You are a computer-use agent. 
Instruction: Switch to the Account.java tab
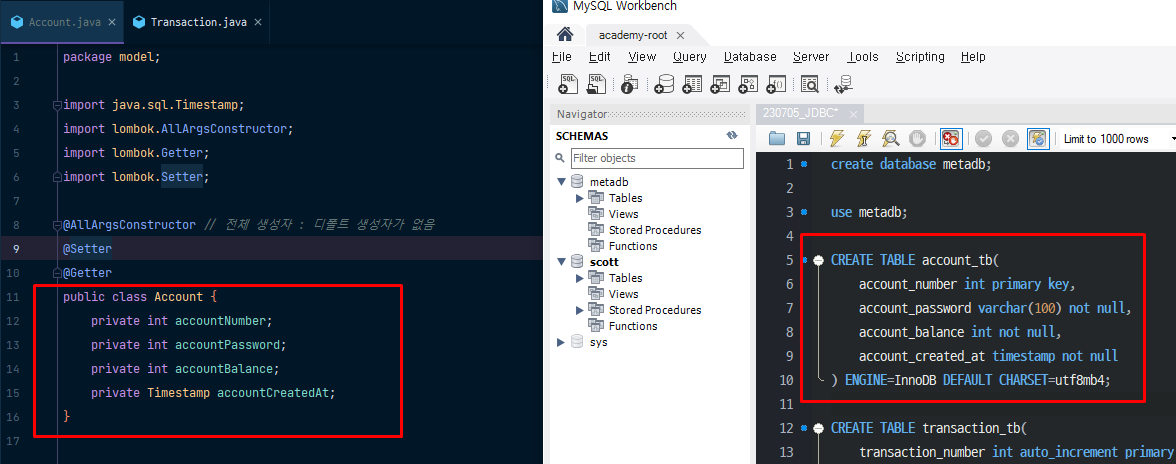point(63,22)
